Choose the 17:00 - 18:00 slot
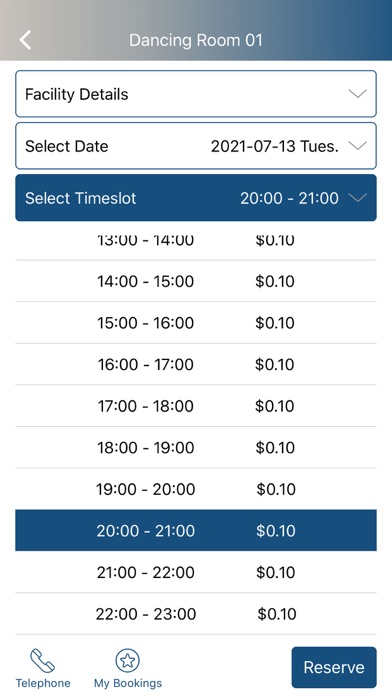The height and width of the screenshot is (696, 392). coord(196,406)
